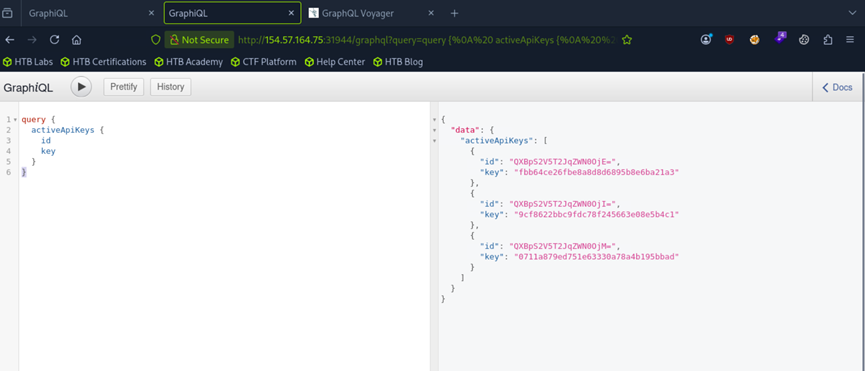Screen dimensions: 865x371
Task: Collapse the "activeApiKeys" array fold arrow
Action: click(434, 141)
